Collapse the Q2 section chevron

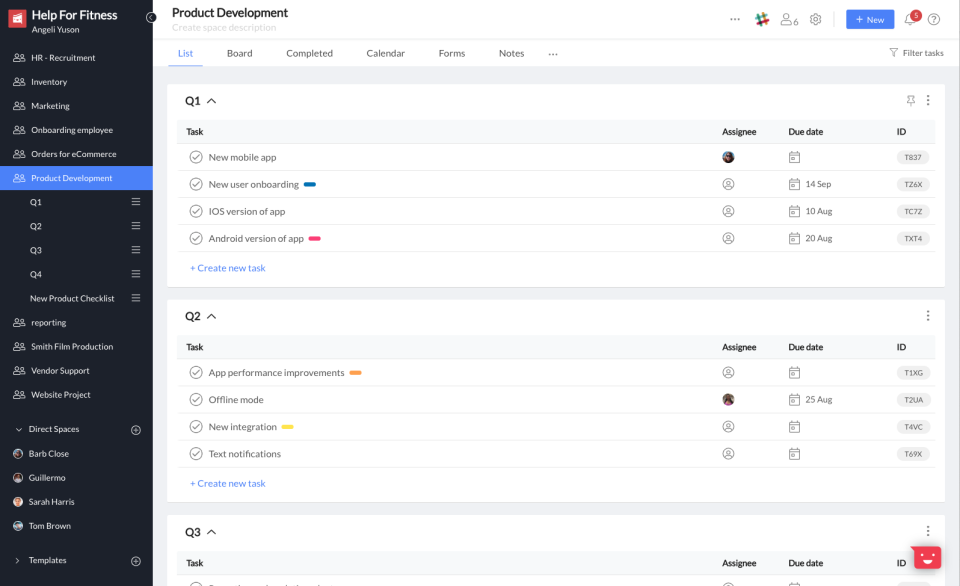pyautogui.click(x=209, y=315)
